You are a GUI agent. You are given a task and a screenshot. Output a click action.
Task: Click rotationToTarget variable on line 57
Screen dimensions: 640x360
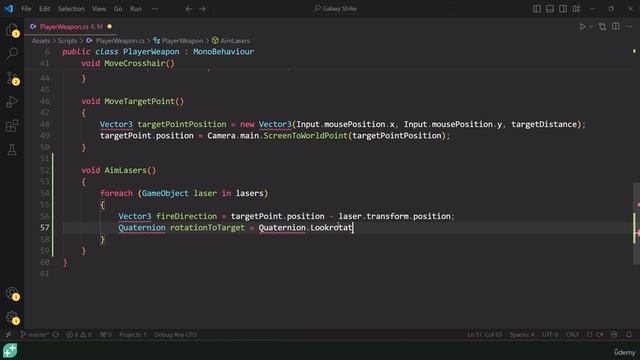tap(207, 228)
